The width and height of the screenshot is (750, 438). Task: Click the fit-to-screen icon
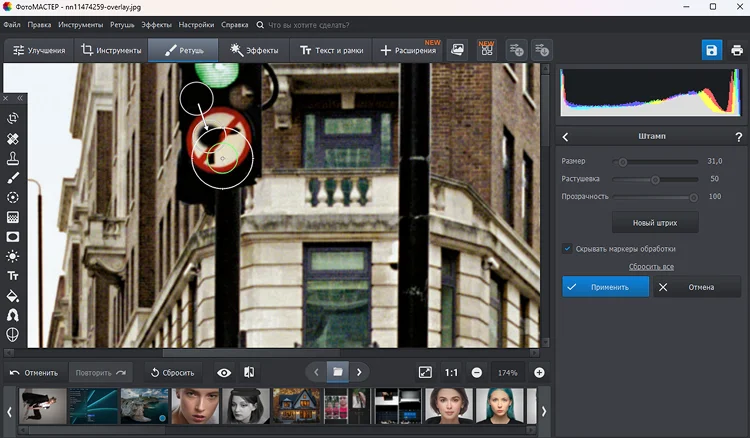425,372
